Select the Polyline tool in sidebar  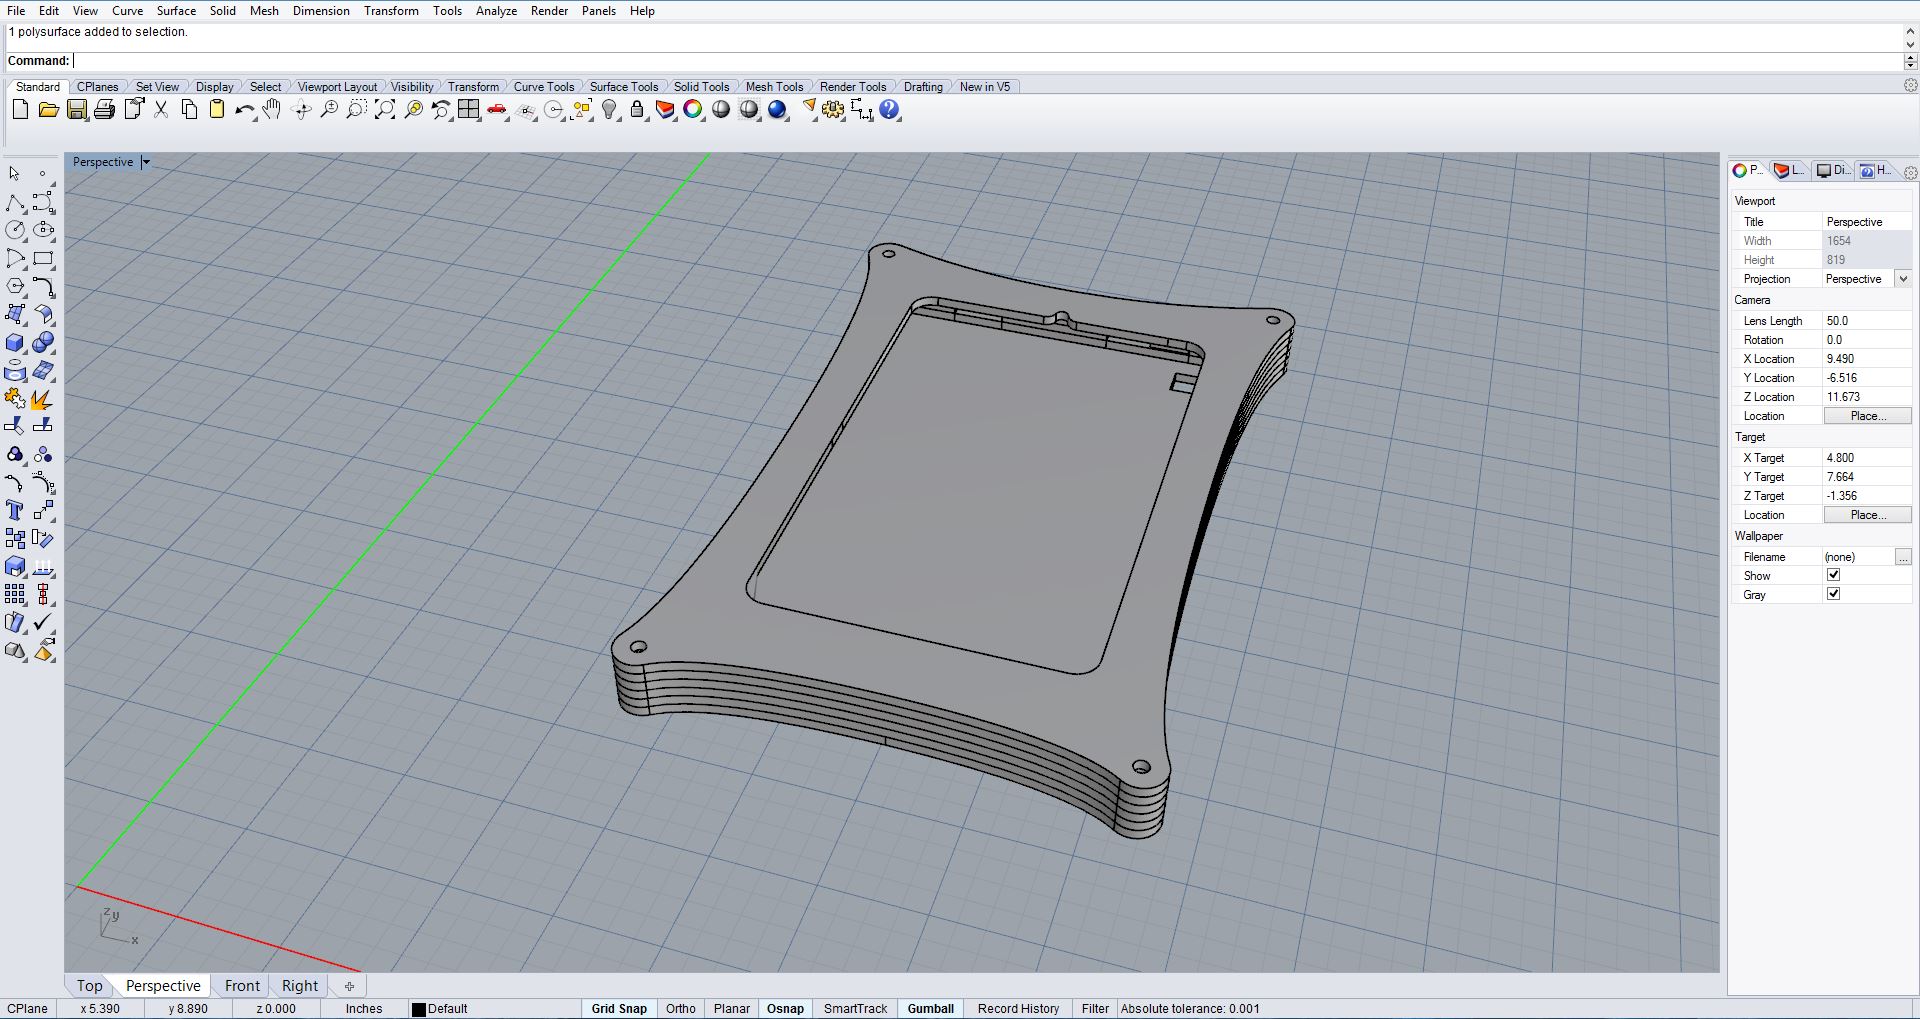pos(15,203)
